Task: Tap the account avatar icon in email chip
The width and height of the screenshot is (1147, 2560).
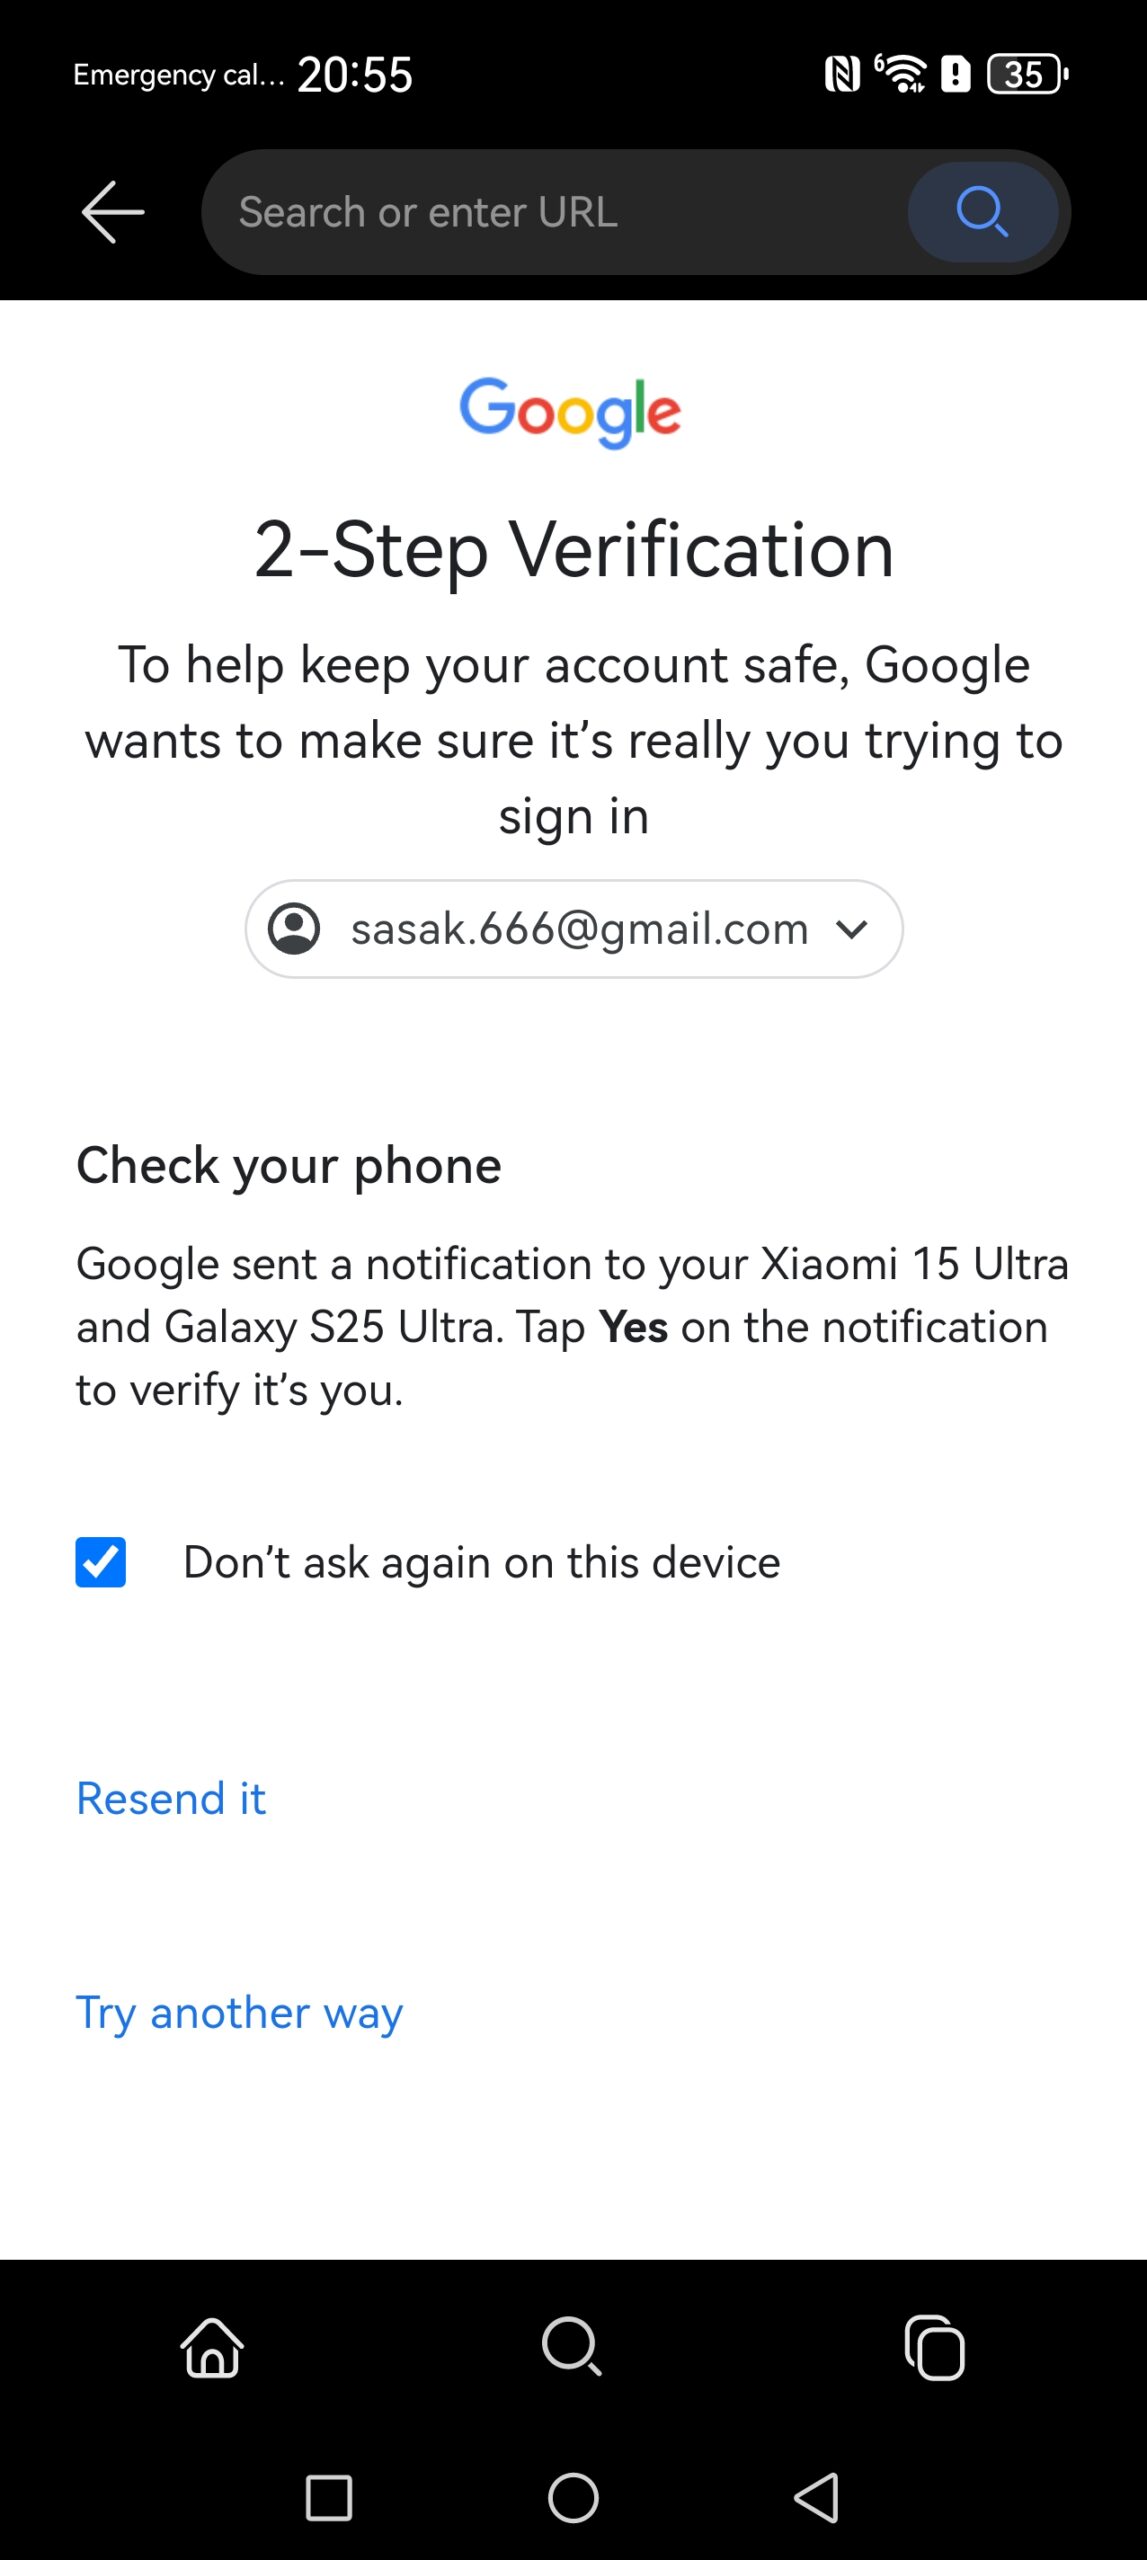Action: tap(294, 929)
